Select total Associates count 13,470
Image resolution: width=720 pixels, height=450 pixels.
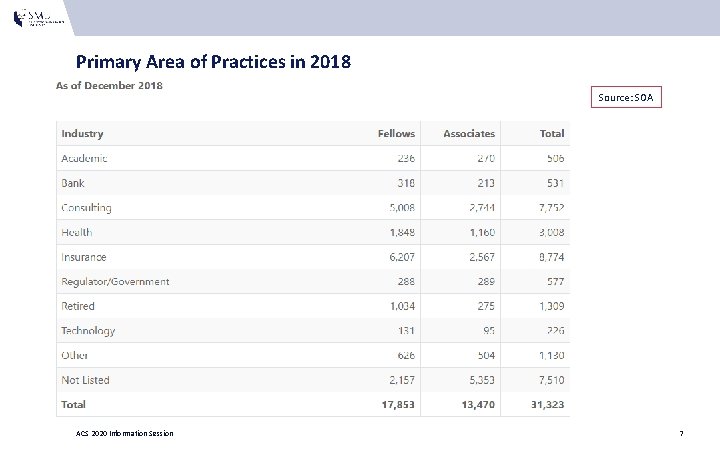pos(478,405)
